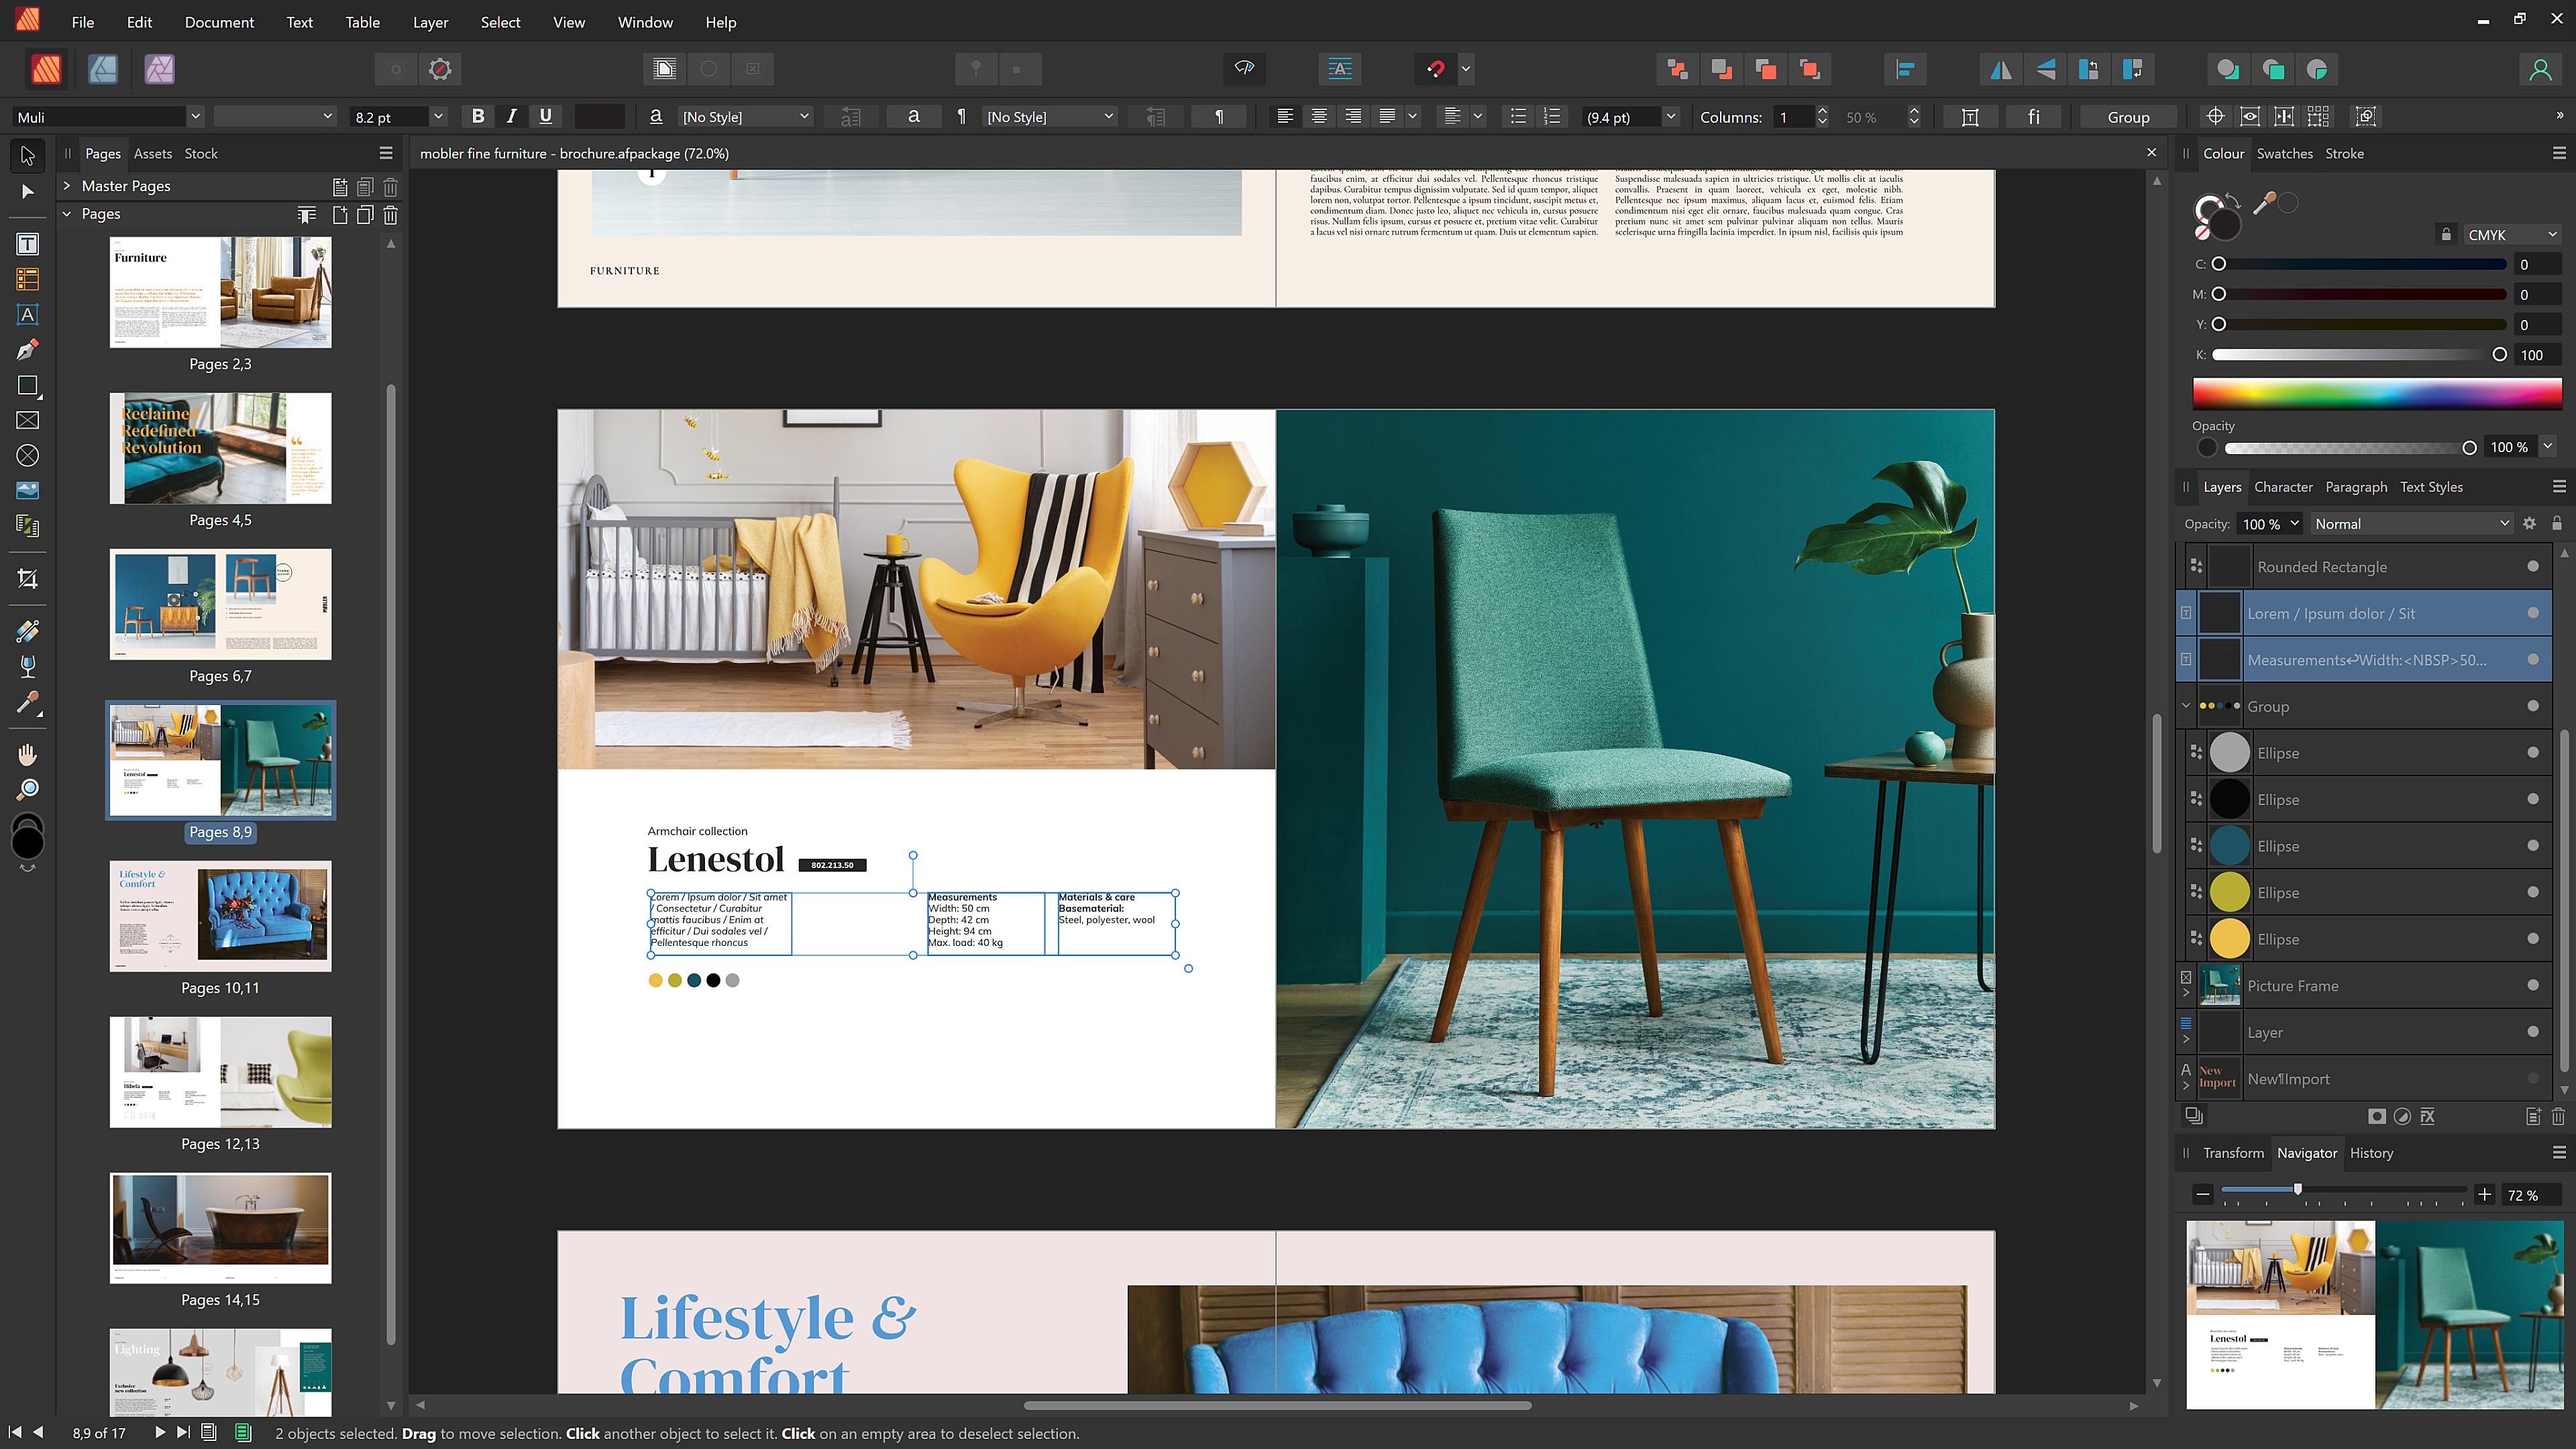Go to next spread in status bar
Viewport: 2576px width, 1449px height.
click(x=159, y=1433)
